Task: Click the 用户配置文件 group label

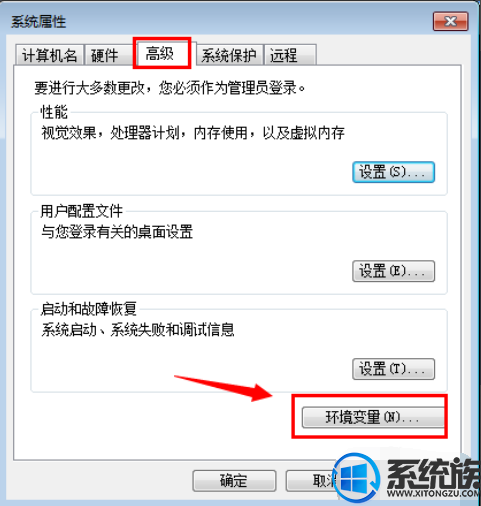Action: point(82,211)
